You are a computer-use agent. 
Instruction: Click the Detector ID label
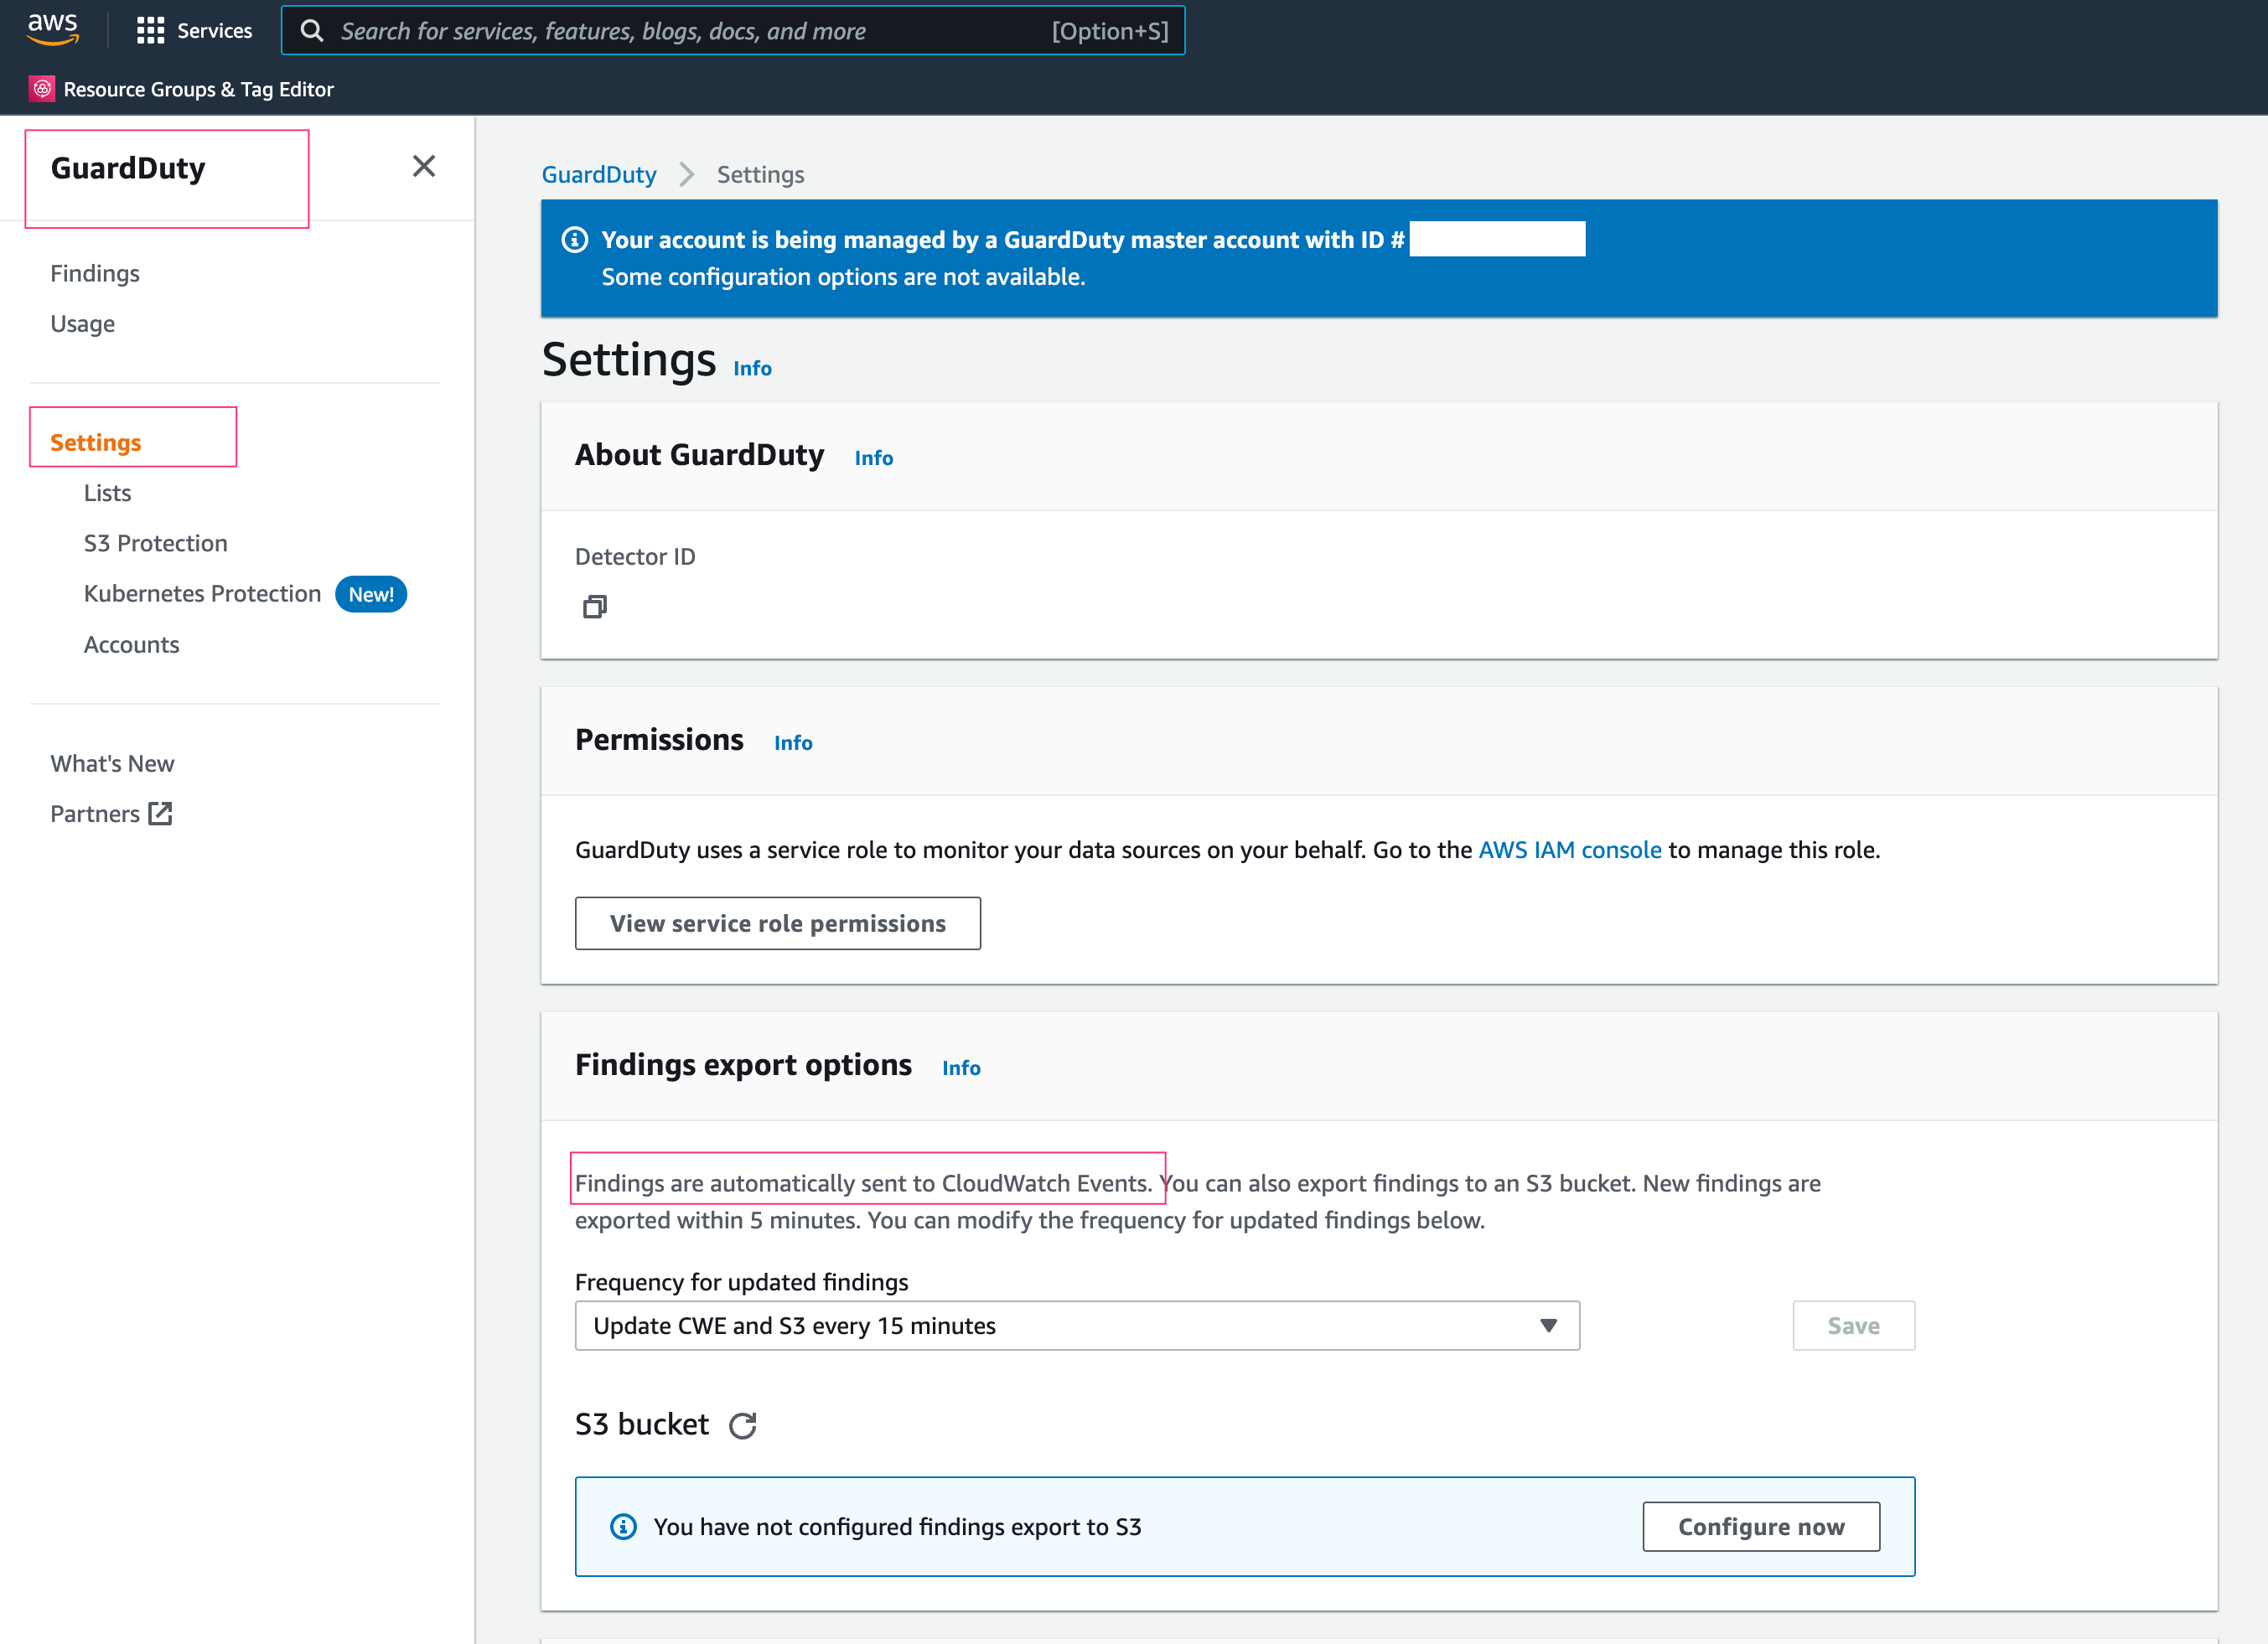pos(635,556)
